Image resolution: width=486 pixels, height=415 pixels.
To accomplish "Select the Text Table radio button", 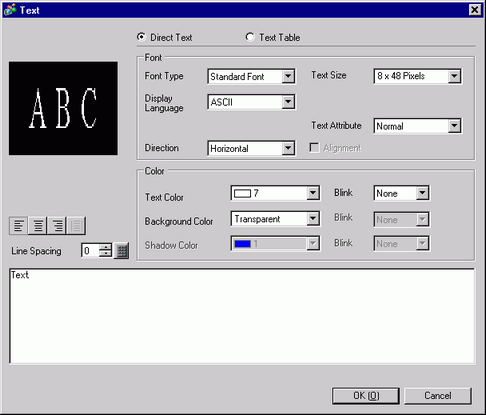I will 250,37.
